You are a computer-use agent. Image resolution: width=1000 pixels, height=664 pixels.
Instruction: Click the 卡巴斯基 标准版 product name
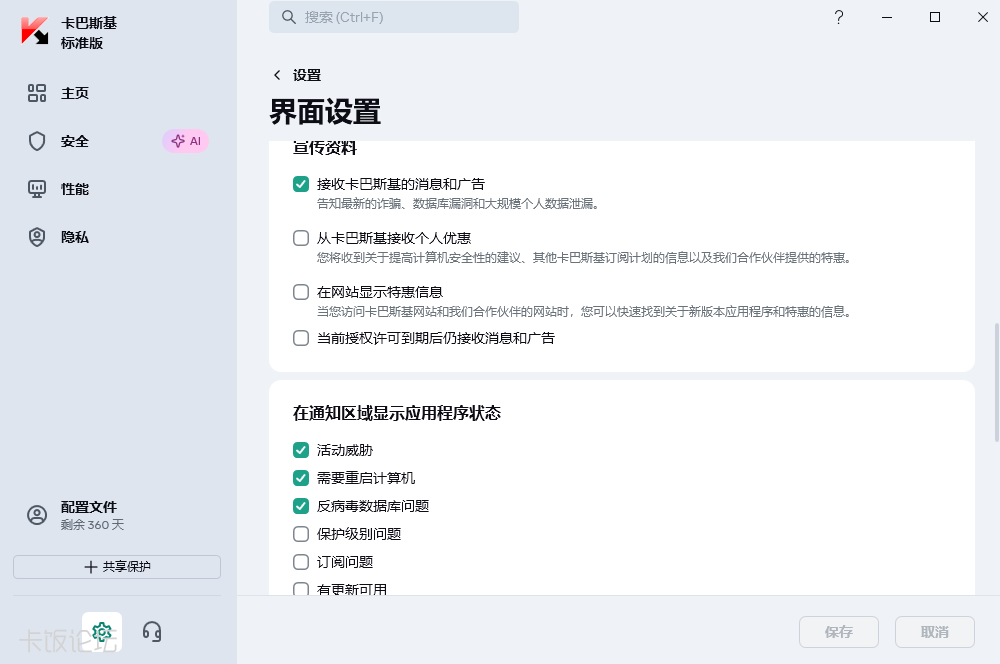89,33
